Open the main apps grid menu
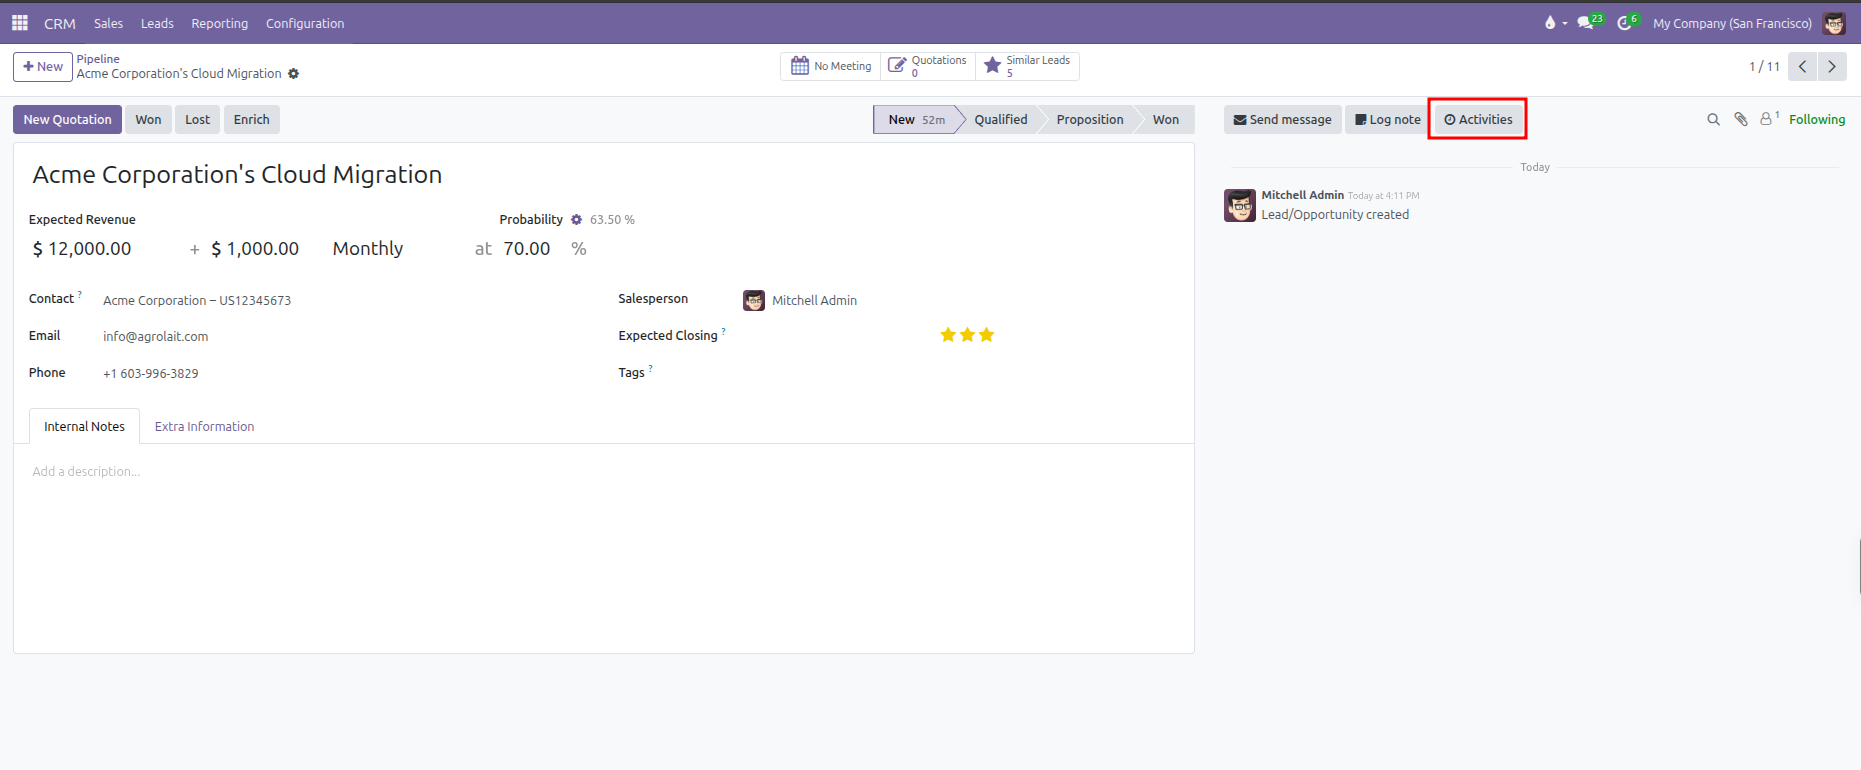Viewport: 1861px width, 770px height. pos(20,22)
